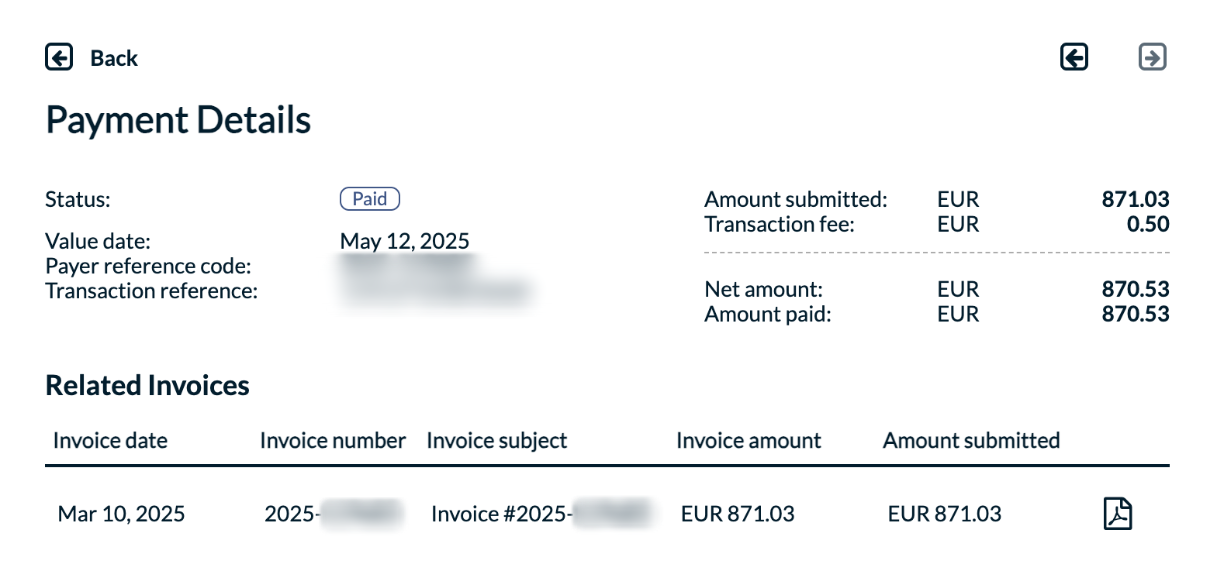1224x578 pixels.
Task: Click the Invoice subject column header
Action: coord(496,440)
